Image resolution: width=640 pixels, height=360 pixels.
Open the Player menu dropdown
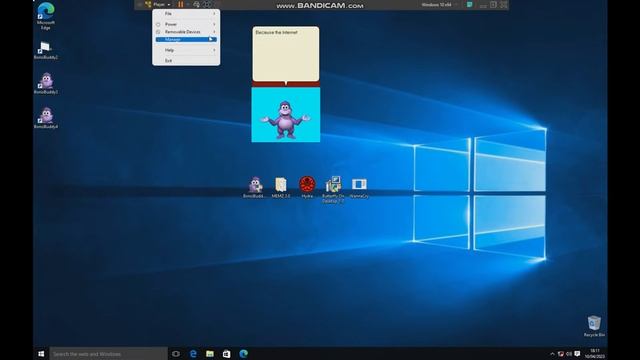pos(158,4)
